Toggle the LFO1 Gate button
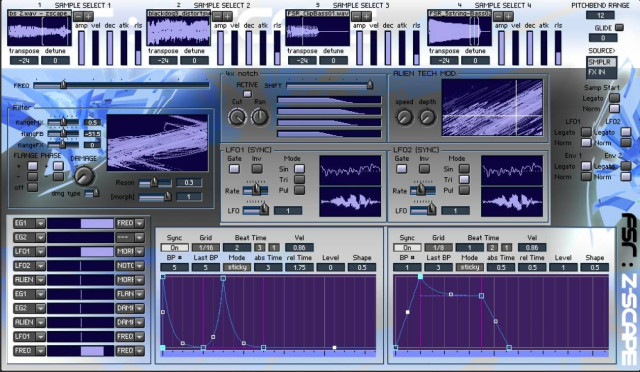 pyautogui.click(x=234, y=169)
